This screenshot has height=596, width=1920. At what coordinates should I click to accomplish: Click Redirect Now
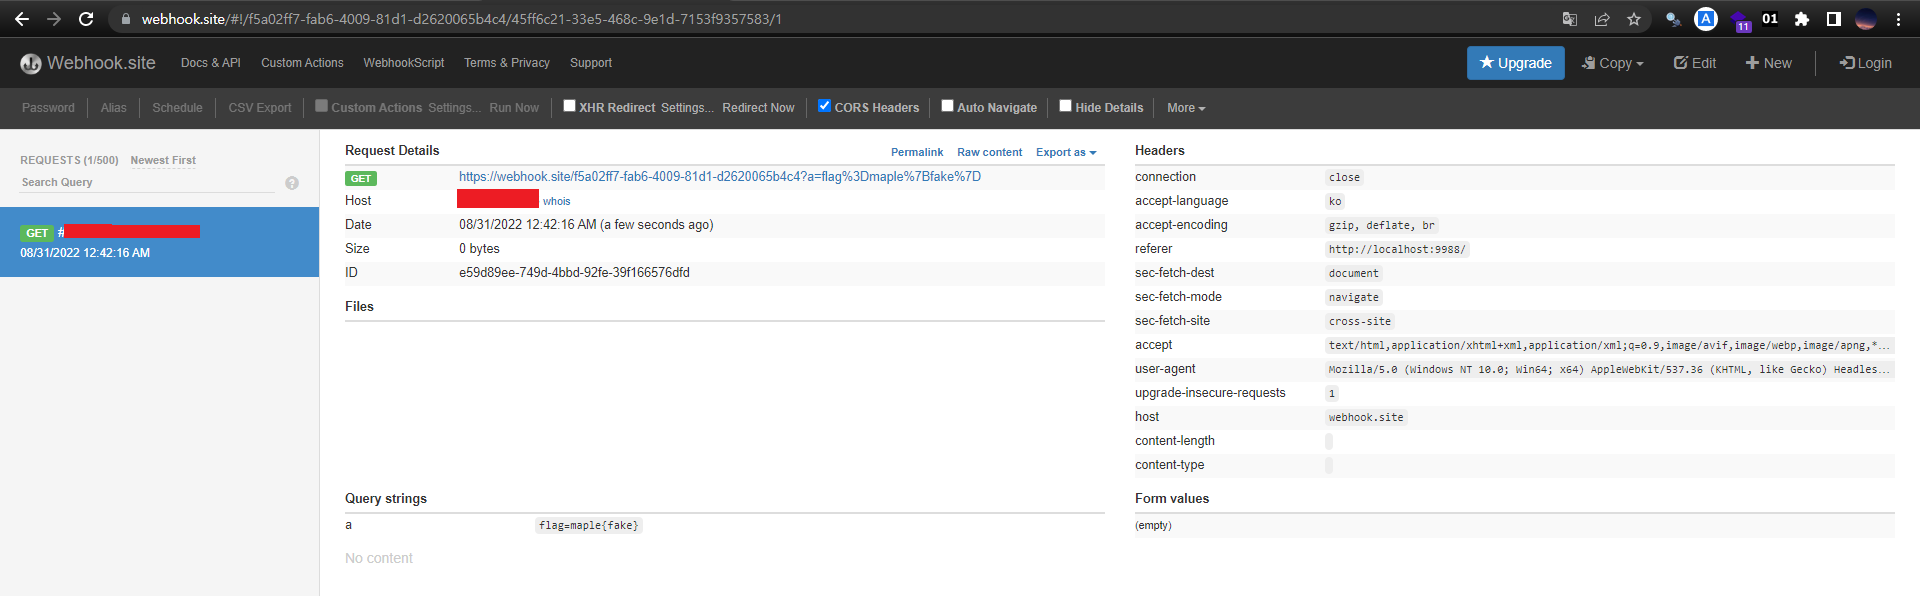(x=758, y=108)
